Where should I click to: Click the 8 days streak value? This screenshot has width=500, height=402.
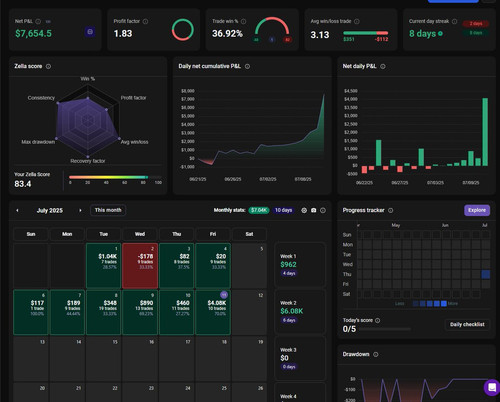[423, 34]
